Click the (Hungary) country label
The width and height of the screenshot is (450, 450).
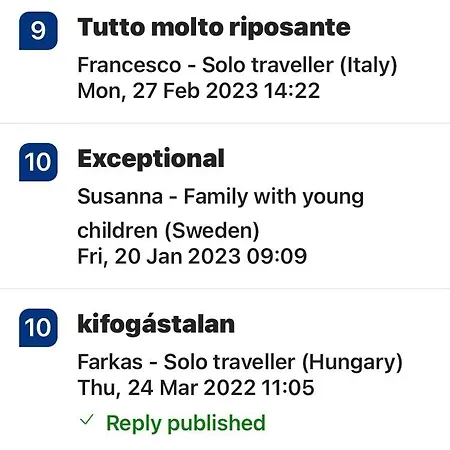click(352, 363)
